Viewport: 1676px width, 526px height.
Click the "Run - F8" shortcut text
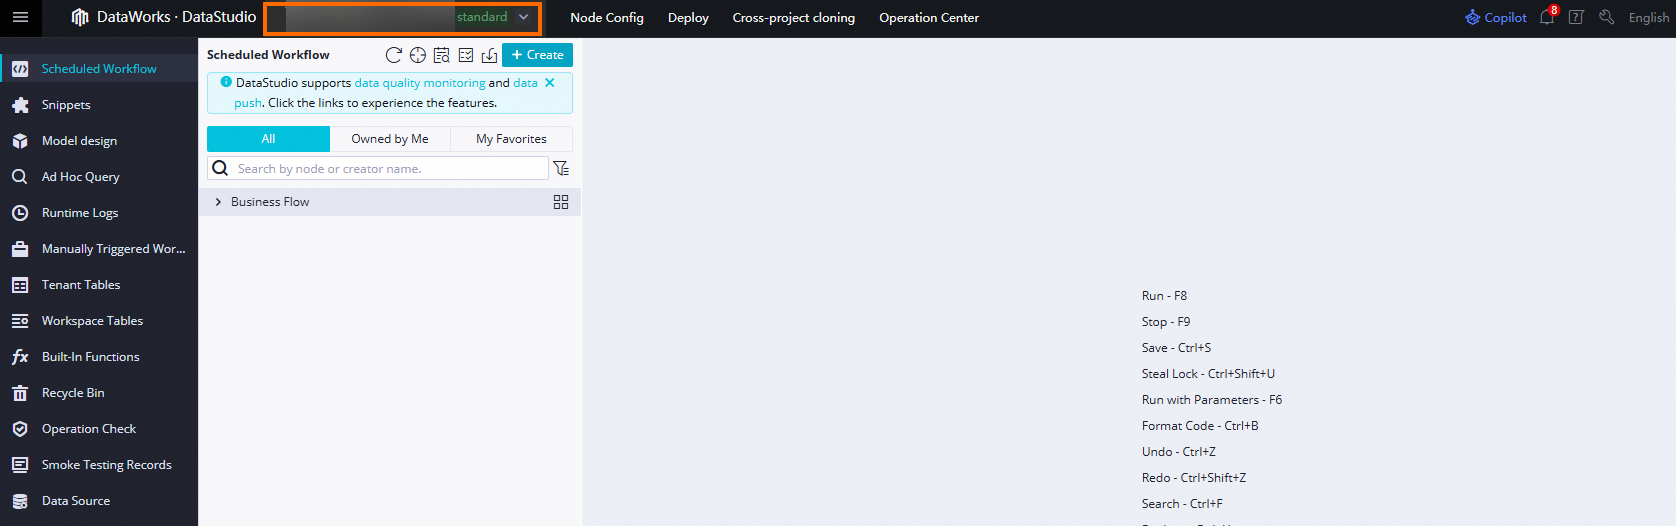pos(1164,296)
